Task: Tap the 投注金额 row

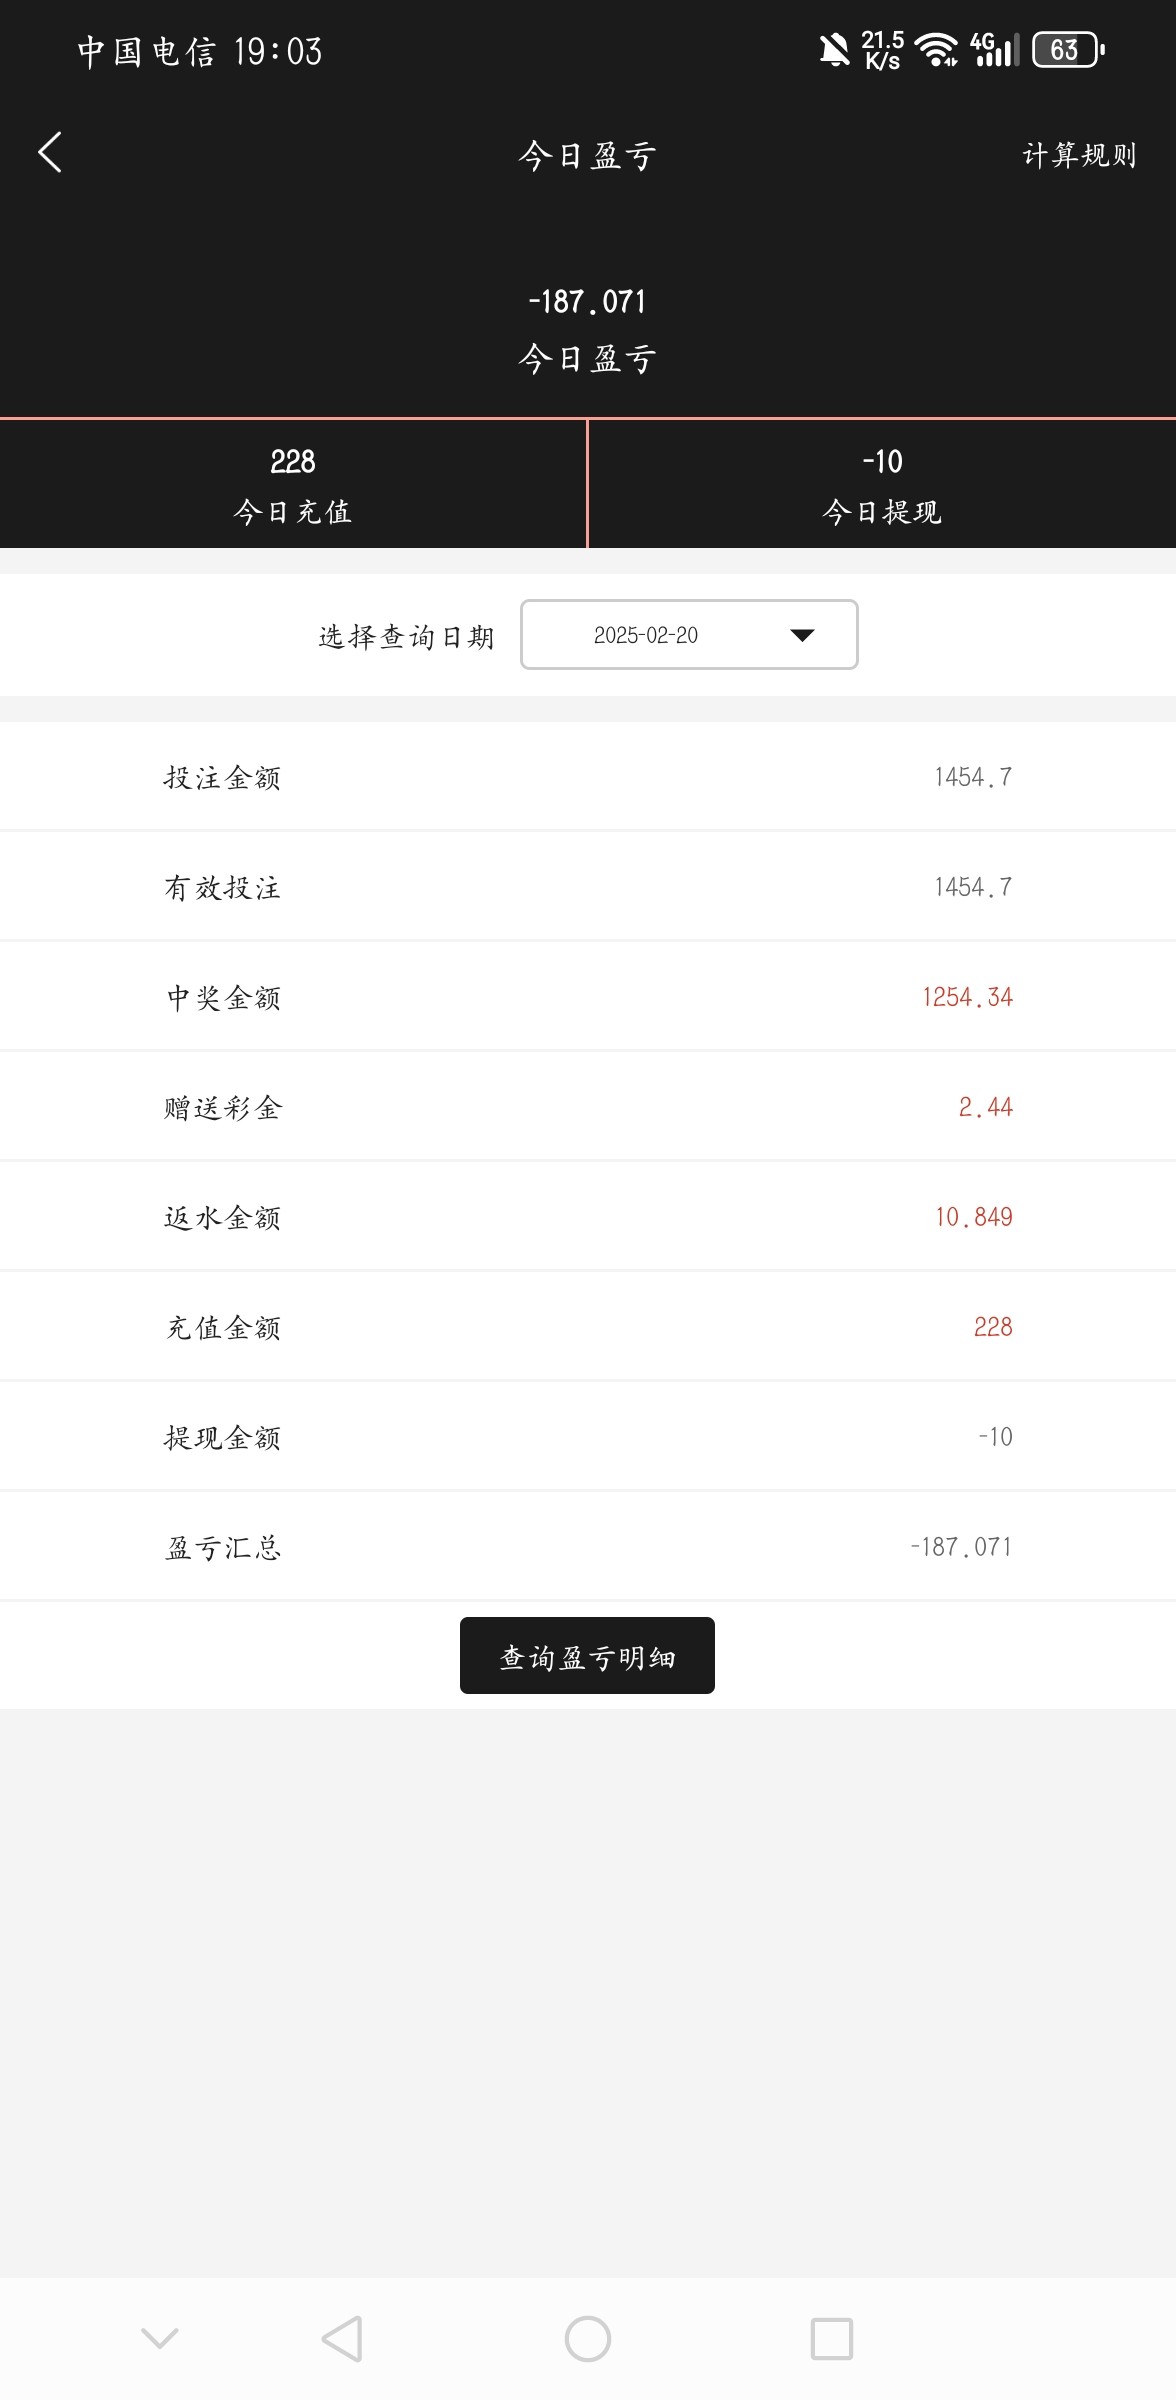Action: 587,777
